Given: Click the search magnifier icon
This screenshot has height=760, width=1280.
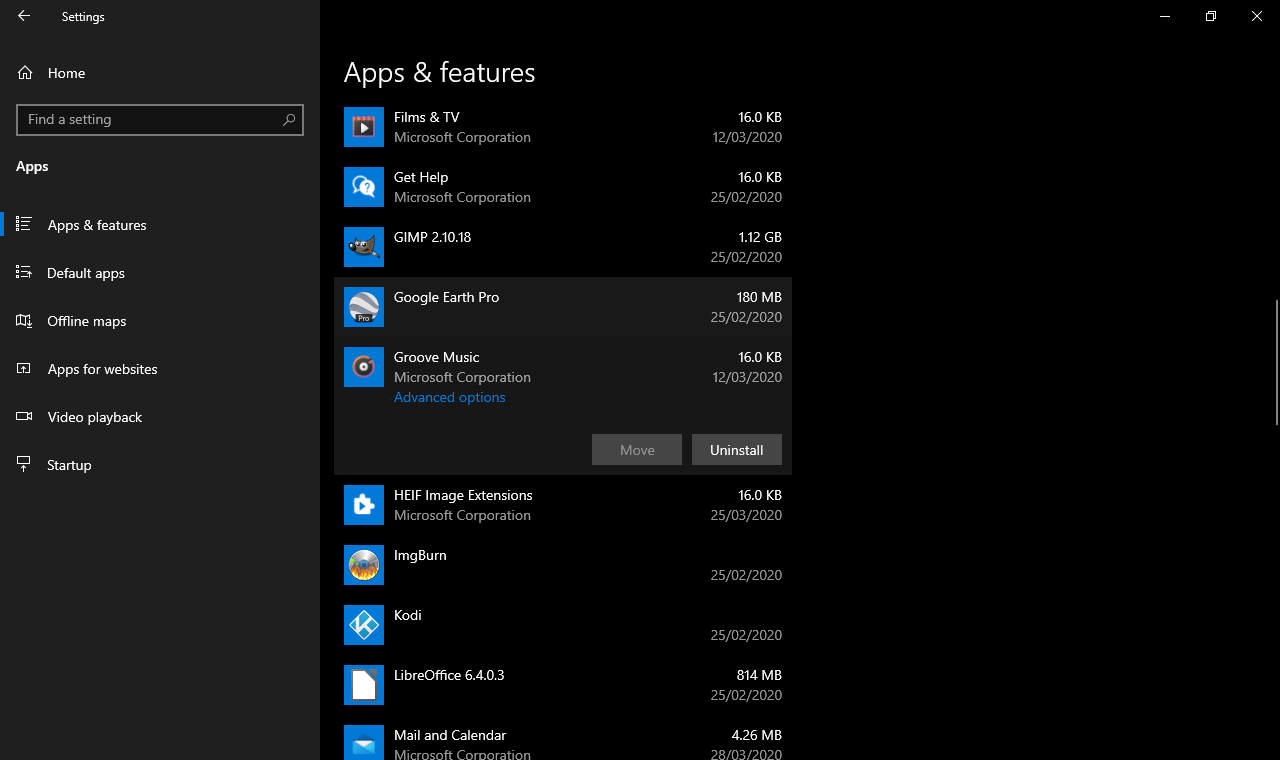Looking at the screenshot, I should (289, 120).
